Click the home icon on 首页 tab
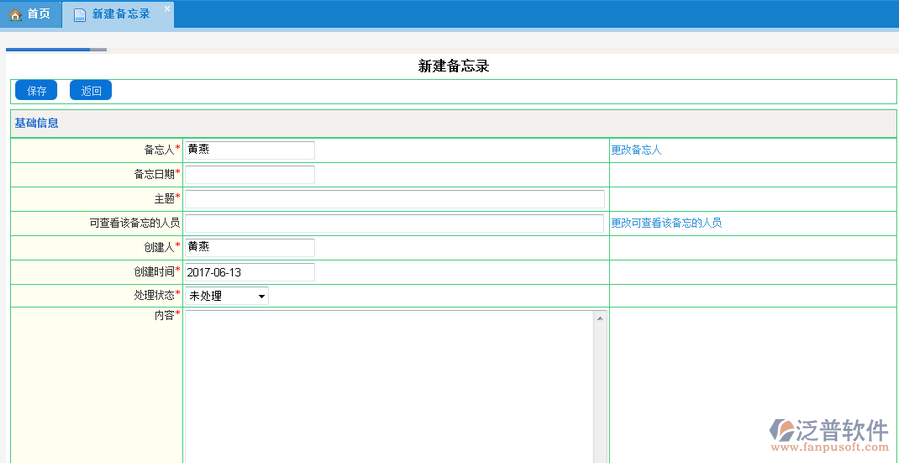This screenshot has width=899, height=463. click(x=15, y=14)
